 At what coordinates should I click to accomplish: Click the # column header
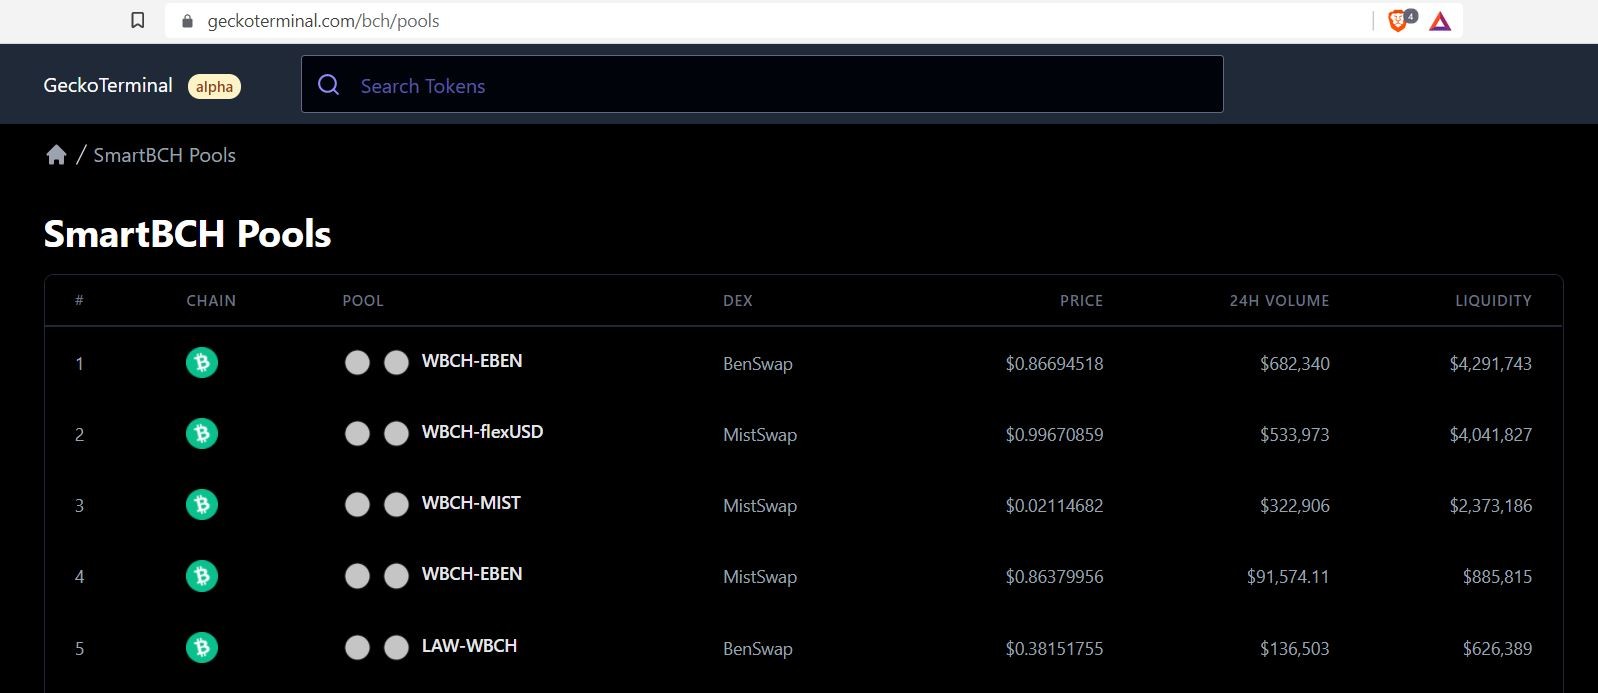tap(79, 300)
